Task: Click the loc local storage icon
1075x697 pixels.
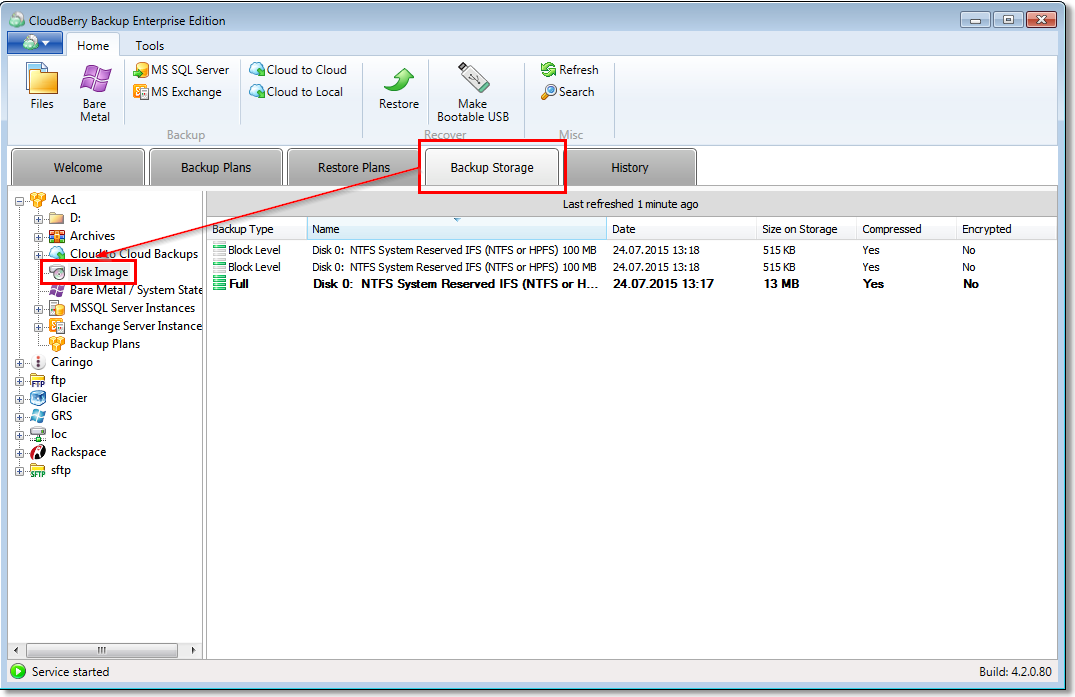Action: pyautogui.click(x=38, y=434)
